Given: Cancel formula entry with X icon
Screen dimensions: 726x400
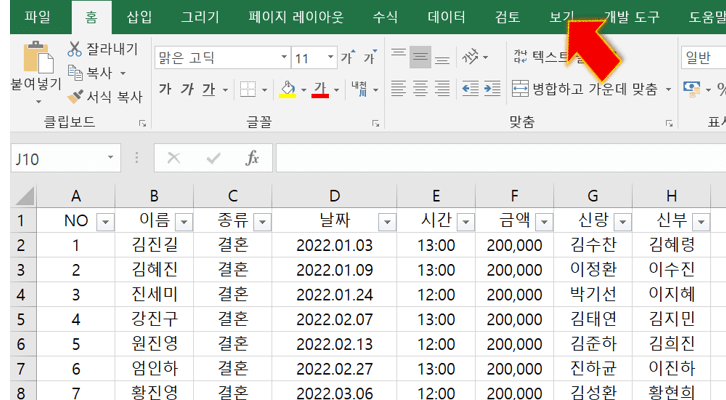Looking at the screenshot, I should point(174,158).
